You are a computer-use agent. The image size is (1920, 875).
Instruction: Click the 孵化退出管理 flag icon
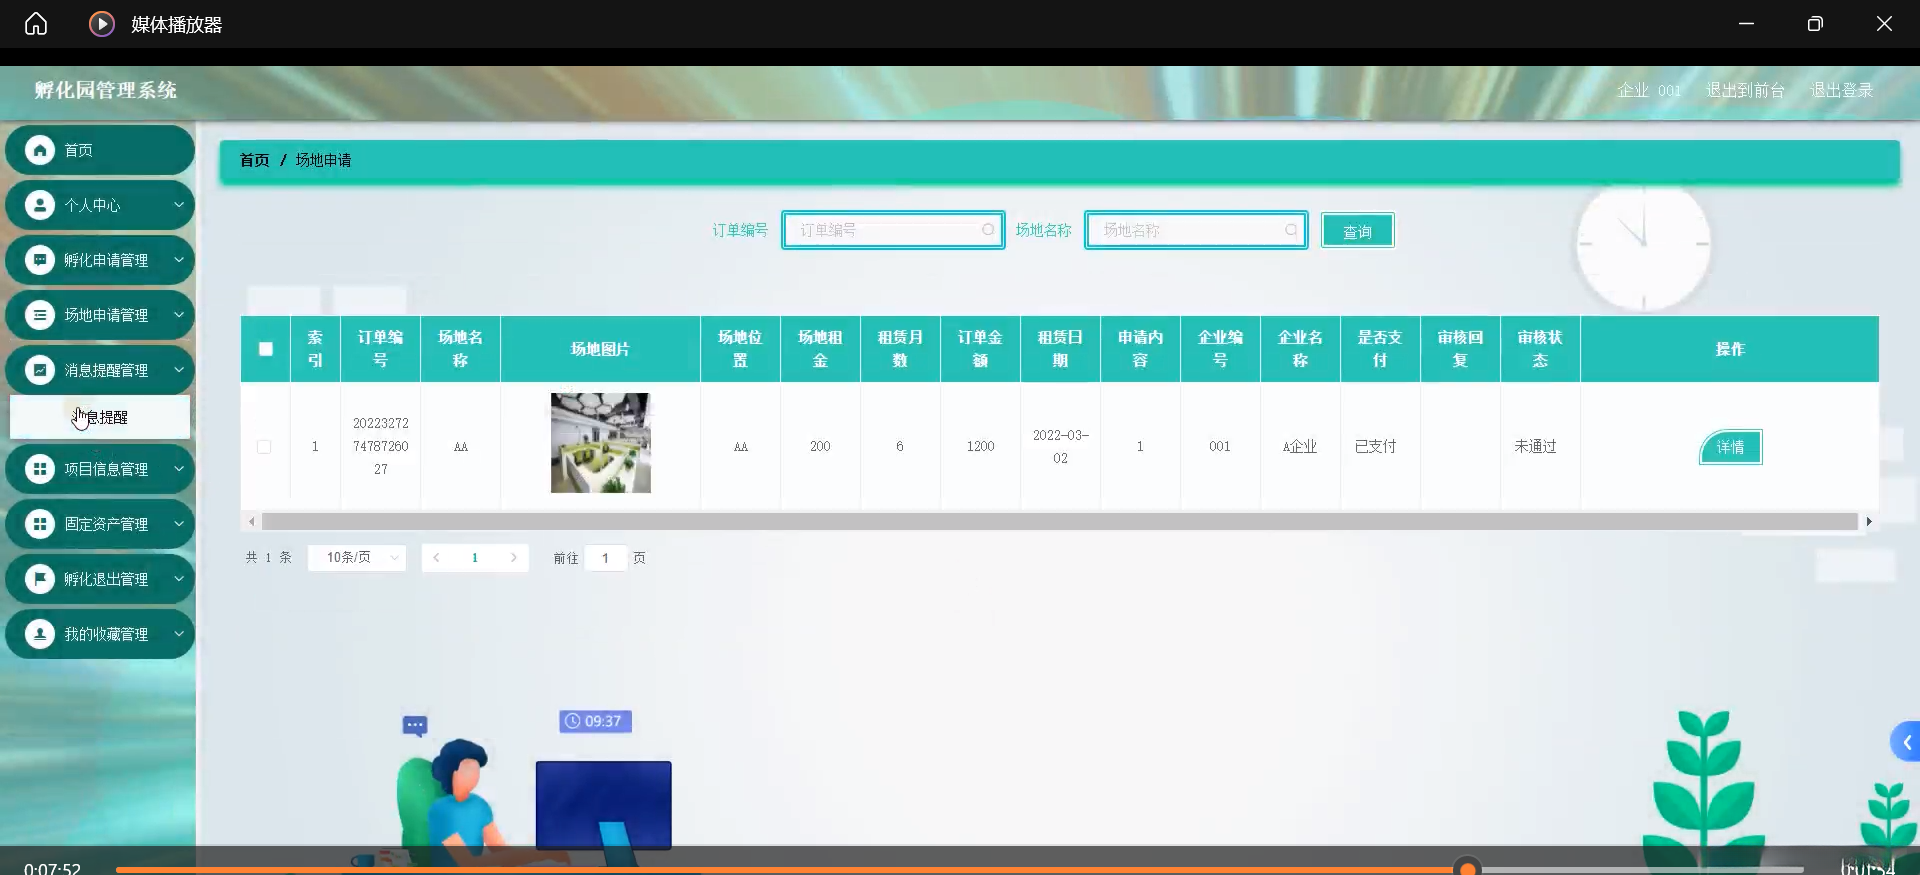point(40,579)
